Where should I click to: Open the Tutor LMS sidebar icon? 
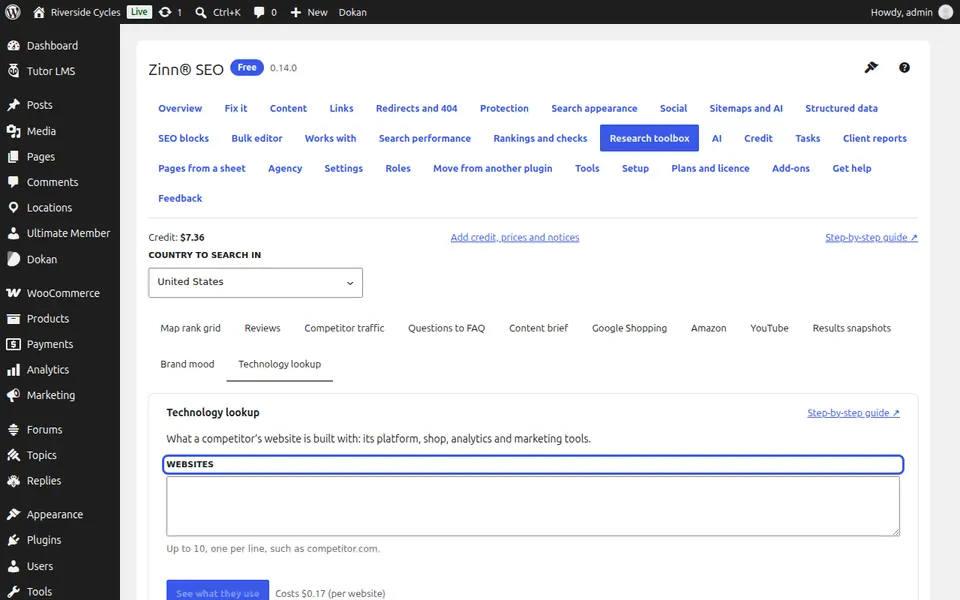tap(13, 71)
